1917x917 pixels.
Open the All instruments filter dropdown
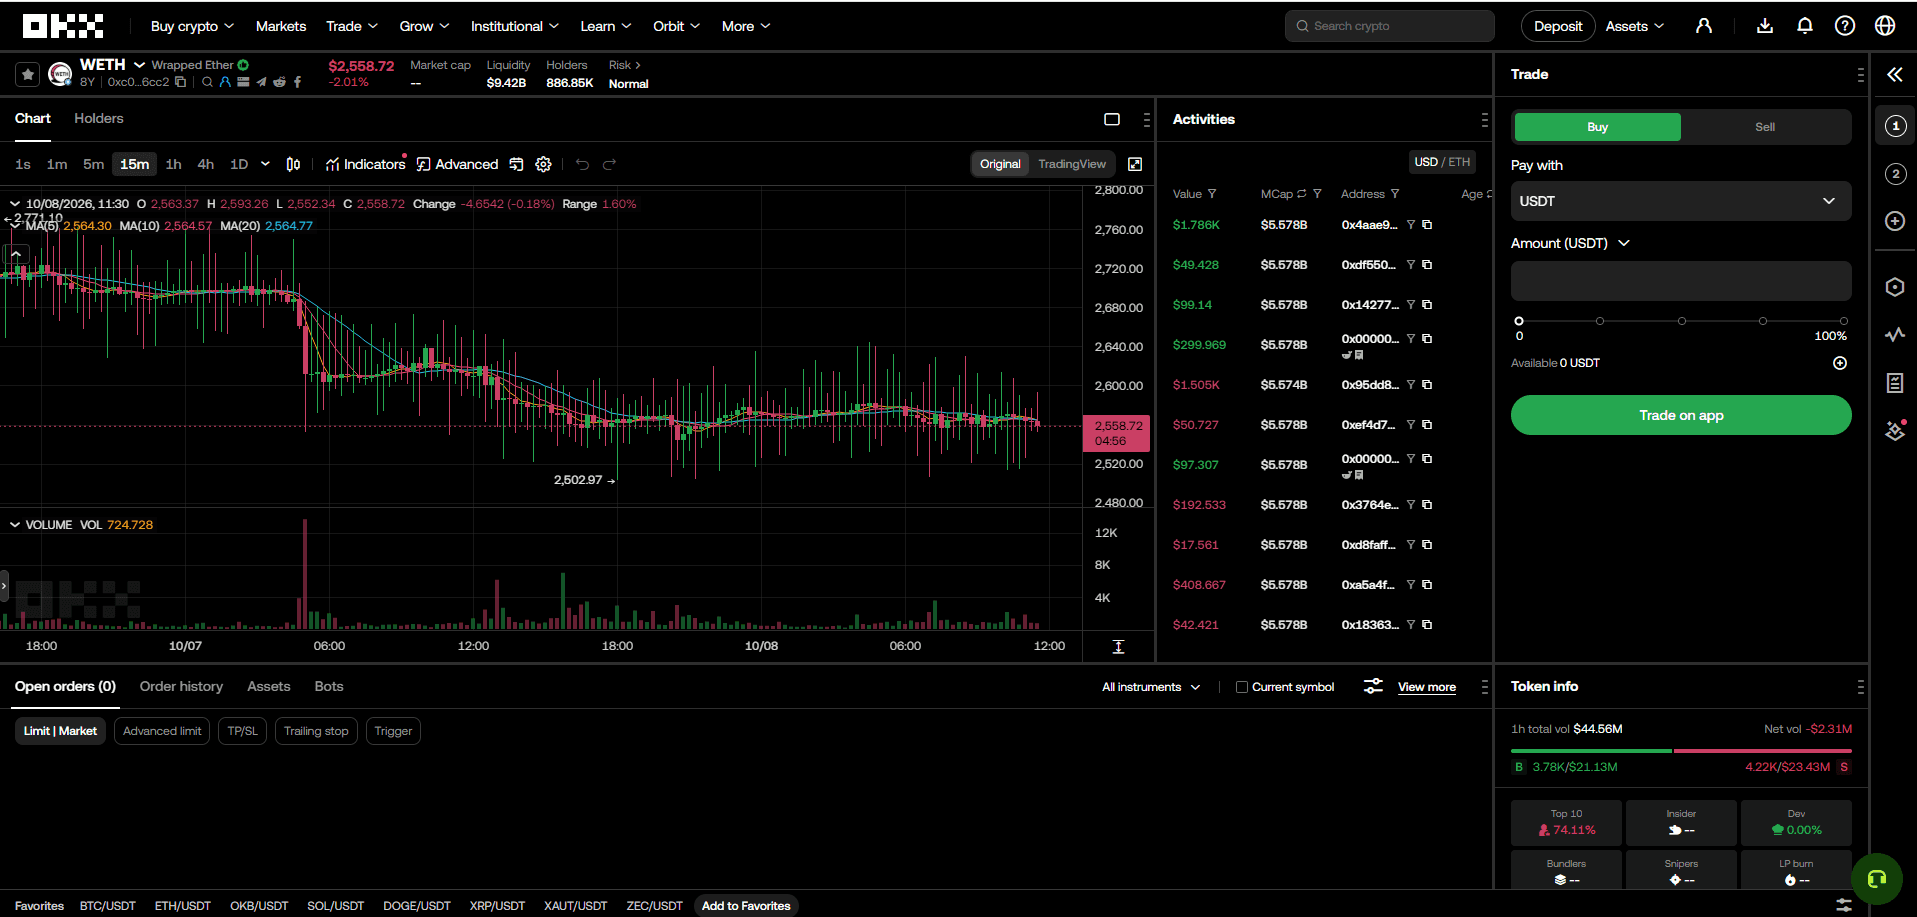[1151, 687]
